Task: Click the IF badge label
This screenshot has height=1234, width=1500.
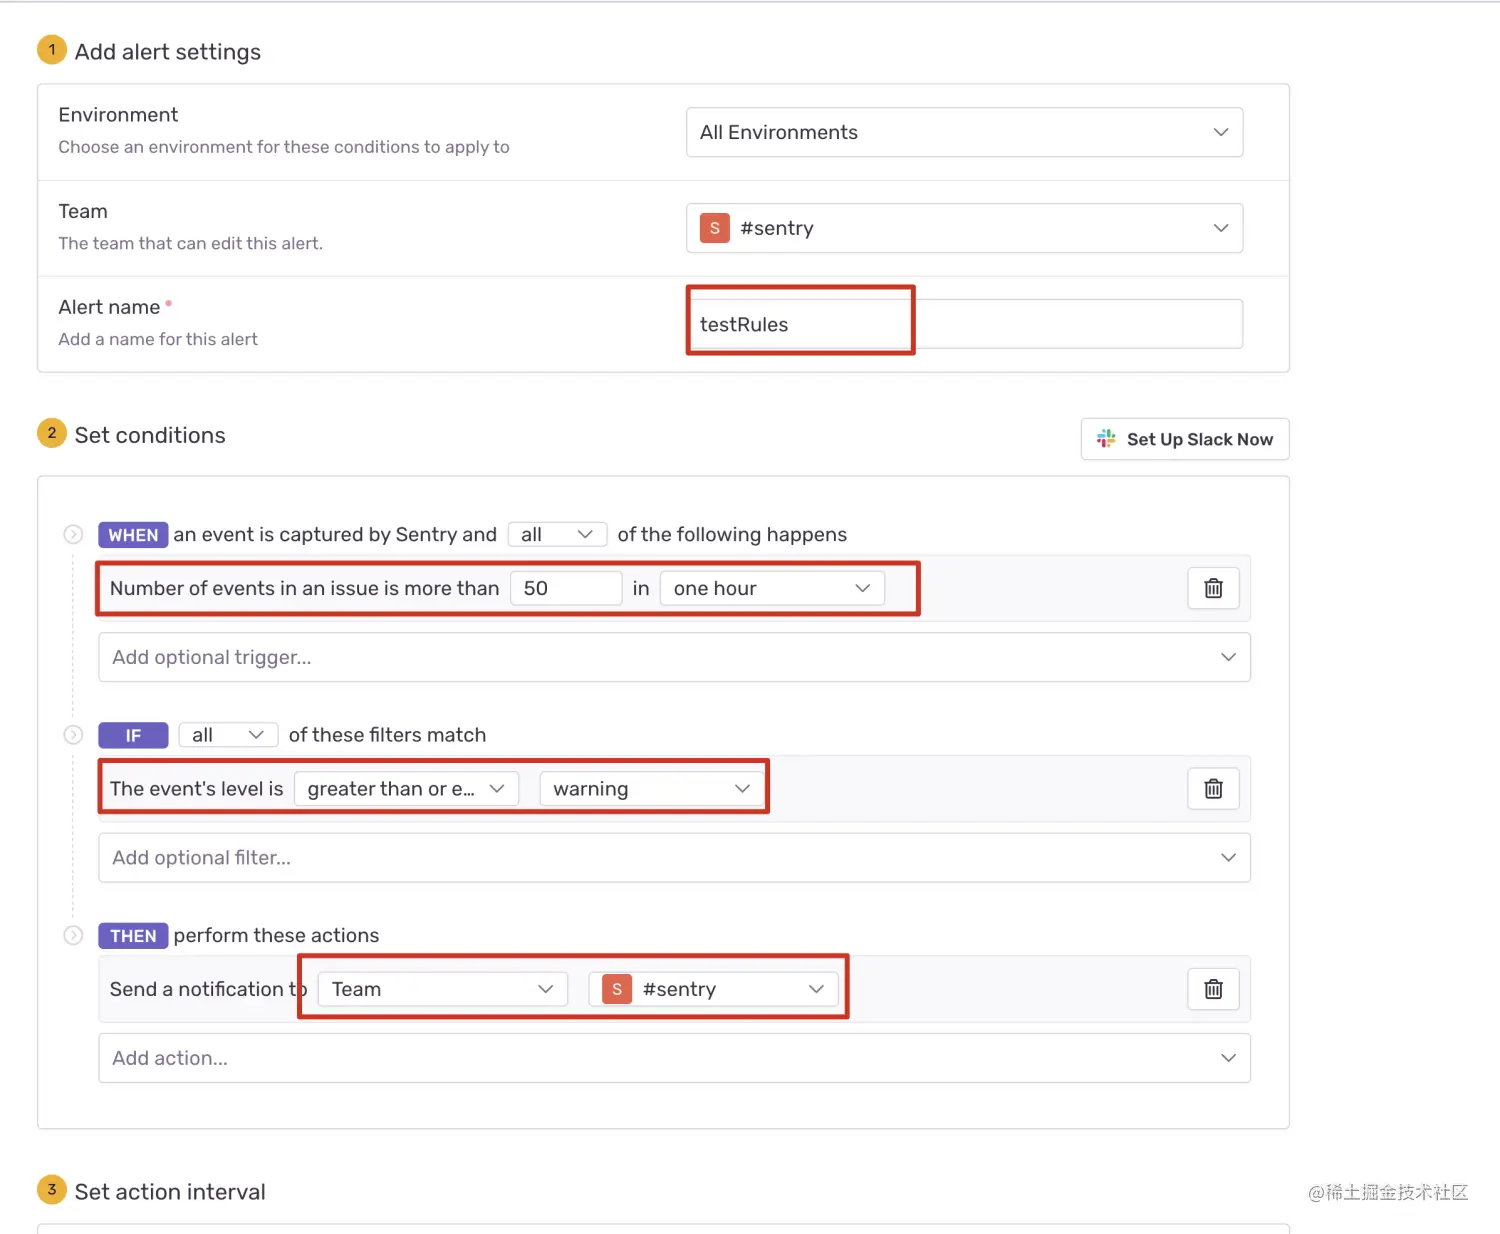Action: click(133, 736)
